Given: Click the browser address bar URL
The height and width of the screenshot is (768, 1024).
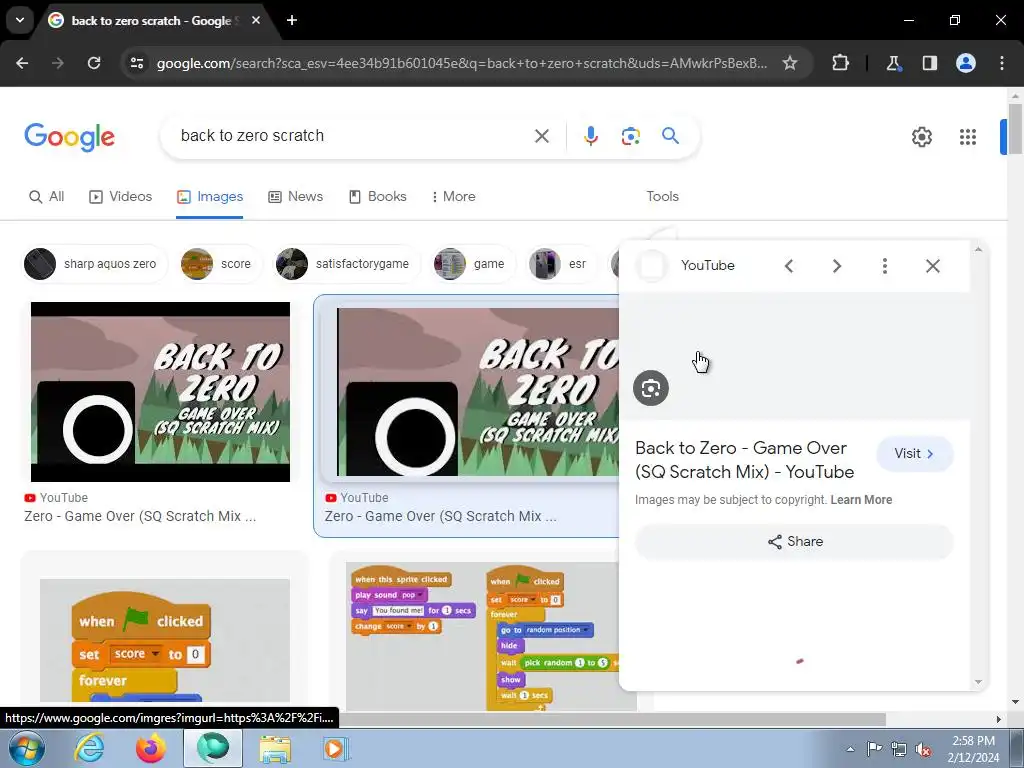Looking at the screenshot, I should (461, 63).
